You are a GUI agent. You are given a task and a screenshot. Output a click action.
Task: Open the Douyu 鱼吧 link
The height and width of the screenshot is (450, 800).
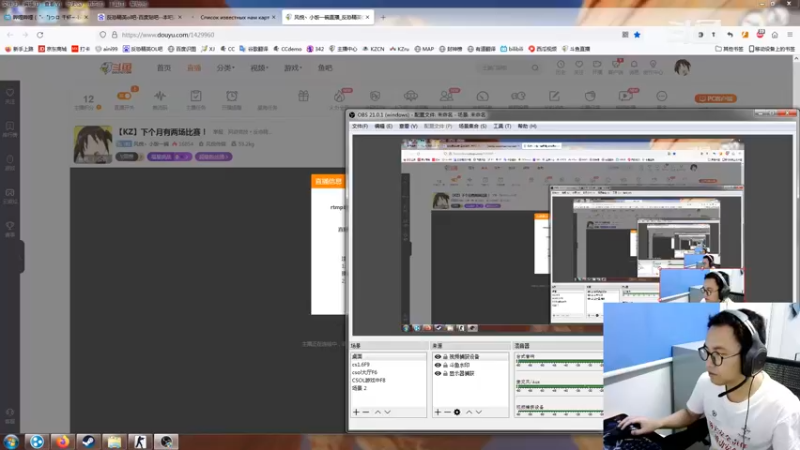click(x=325, y=68)
